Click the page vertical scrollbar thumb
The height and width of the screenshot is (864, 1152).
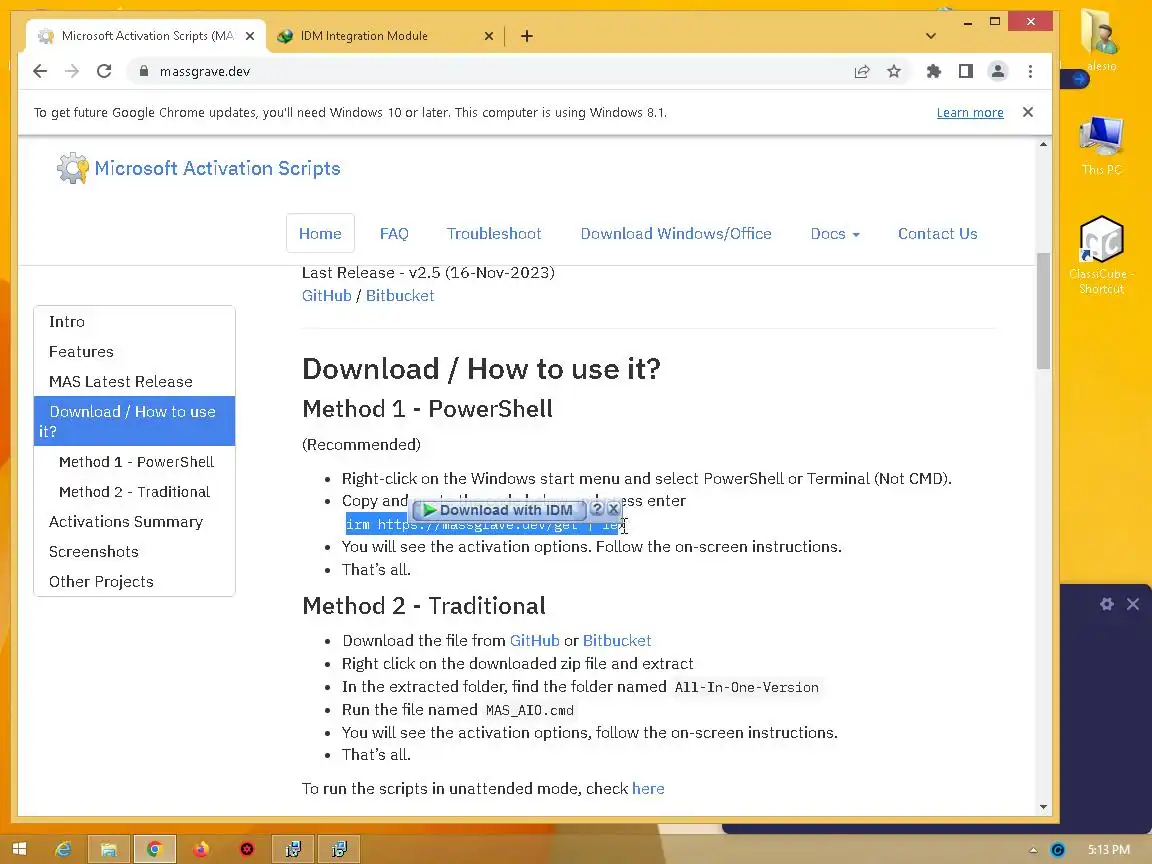click(1043, 311)
